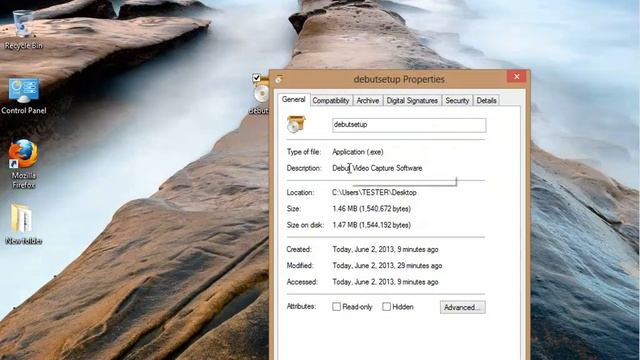Viewport: 640px width, 360px height.
Task: Open the Recycle Bin desktop icon
Action: click(x=23, y=29)
